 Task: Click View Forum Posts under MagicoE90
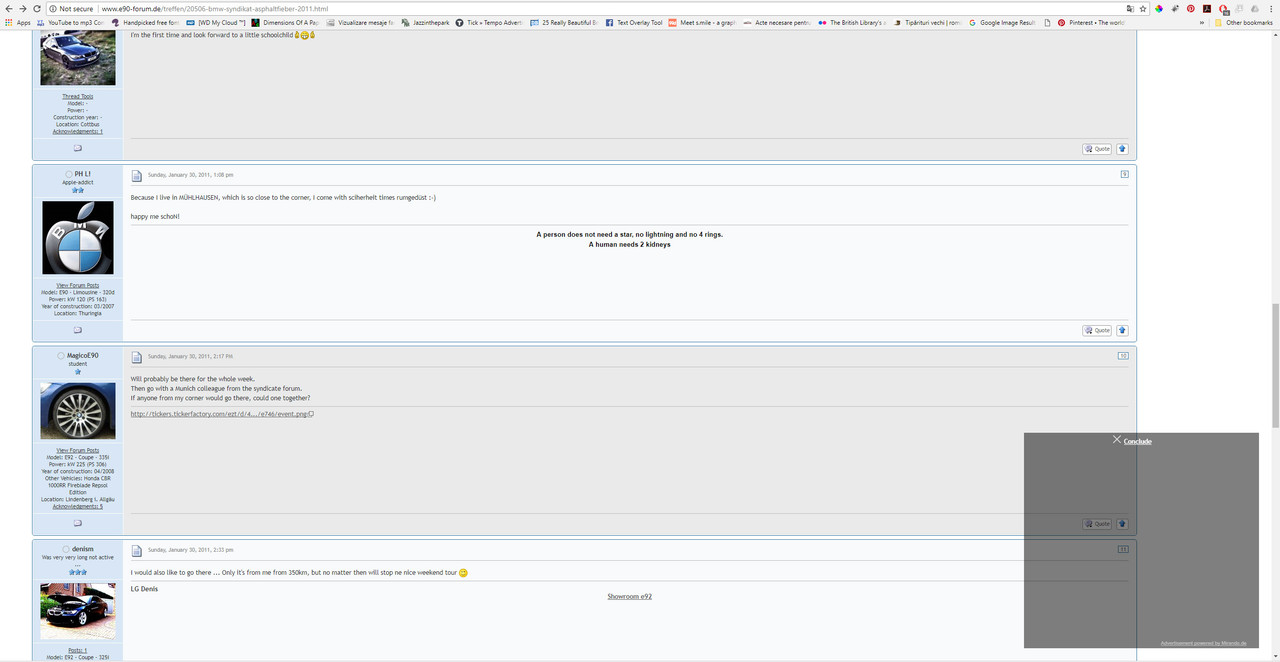point(78,450)
